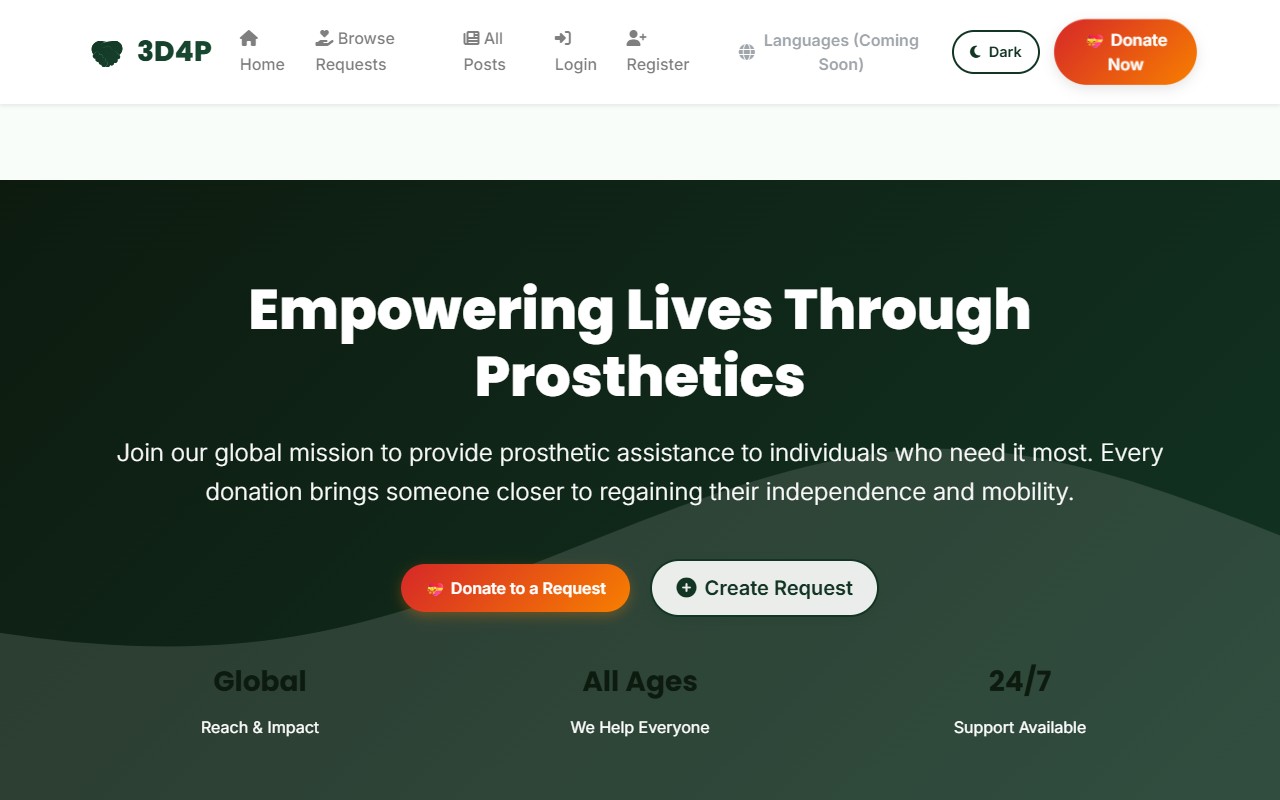The height and width of the screenshot is (800, 1280).
Task: Click the Login text link
Action: [576, 64]
